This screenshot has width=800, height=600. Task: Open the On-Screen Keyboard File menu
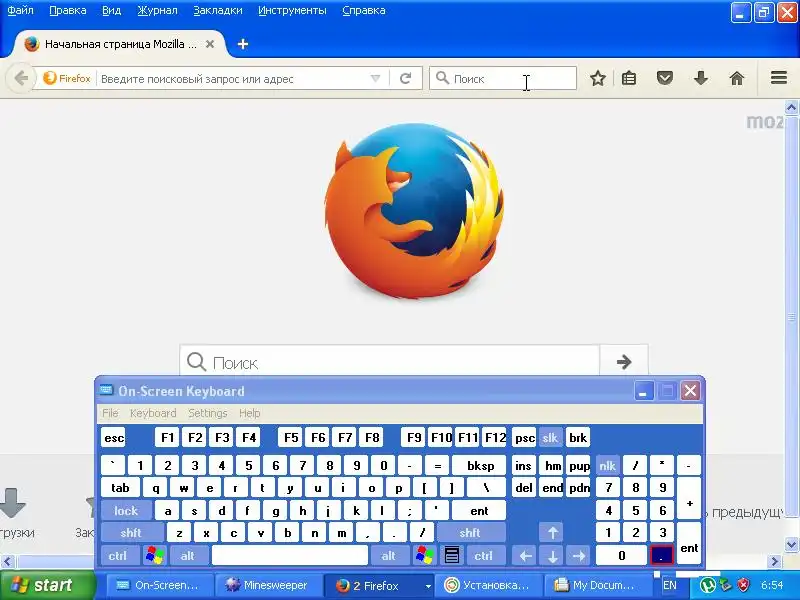110,413
